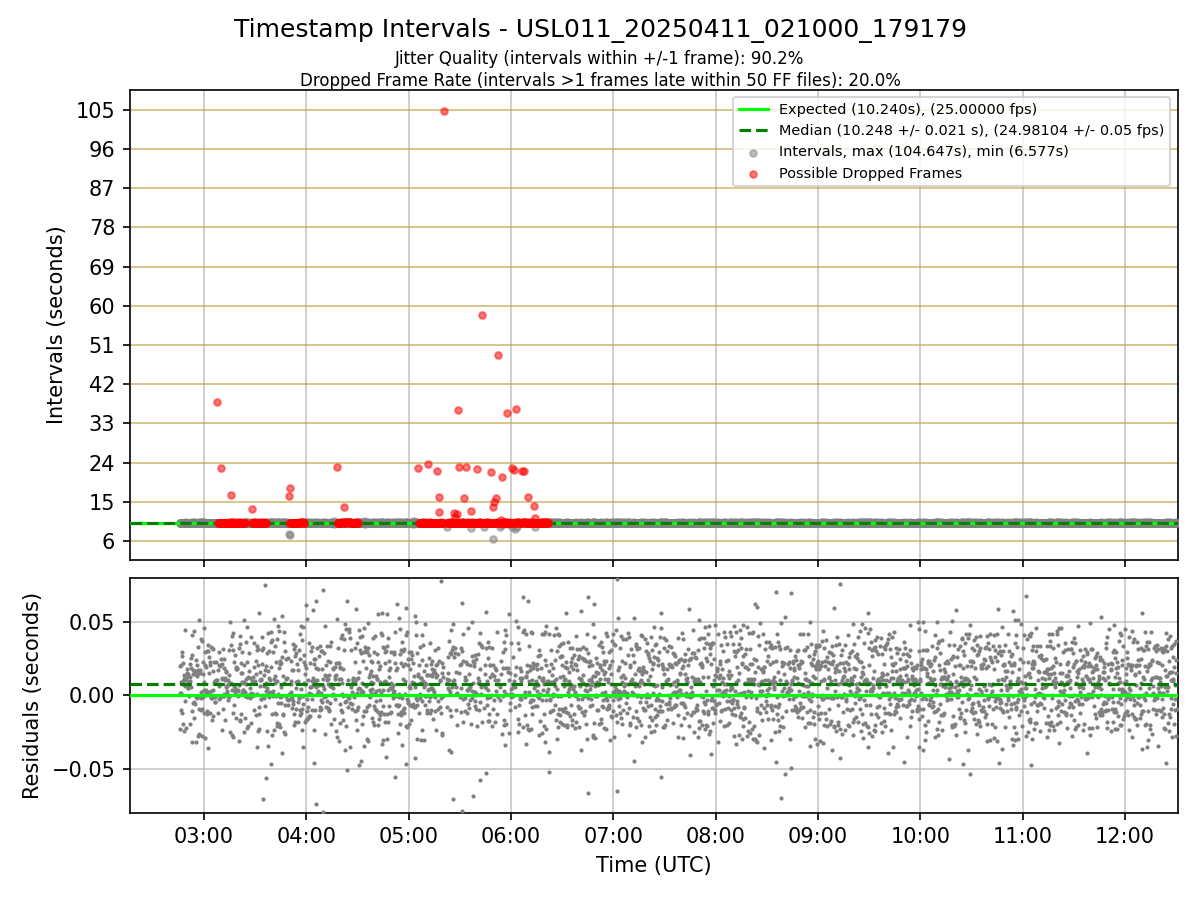
Task: Click the gray dot marker in legend
Action: tap(754, 152)
